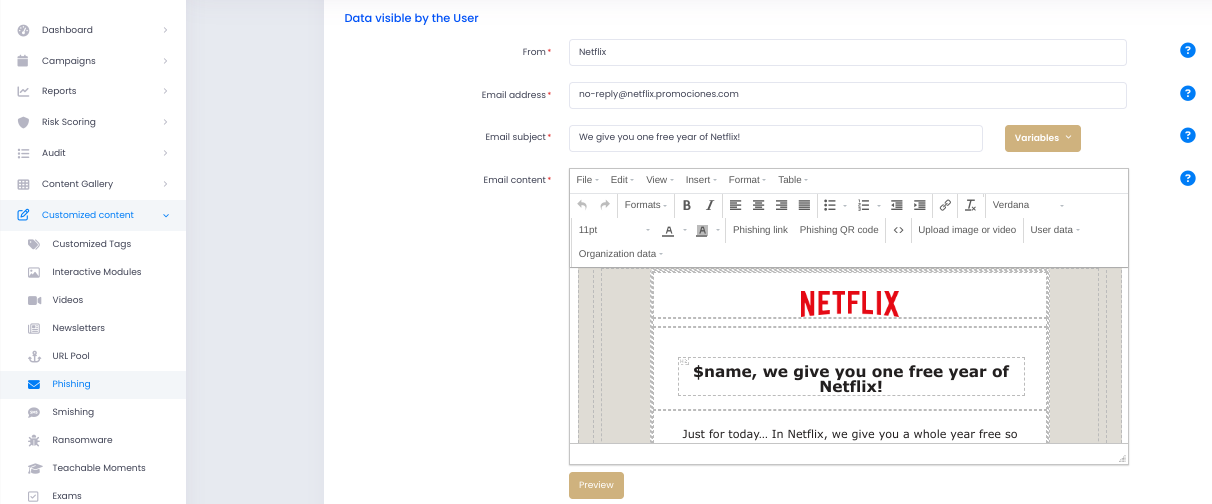Click the editor resize handle

(x=1122, y=458)
